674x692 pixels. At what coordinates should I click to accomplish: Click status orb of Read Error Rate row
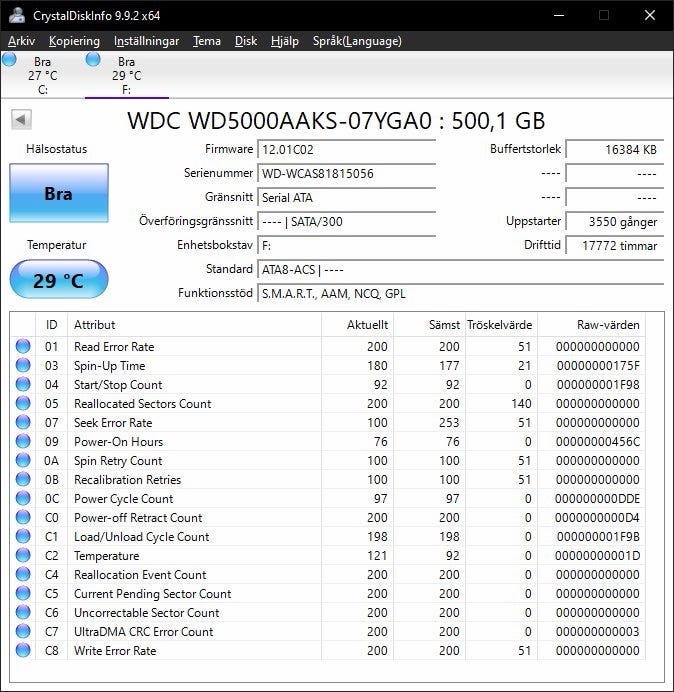[23, 346]
